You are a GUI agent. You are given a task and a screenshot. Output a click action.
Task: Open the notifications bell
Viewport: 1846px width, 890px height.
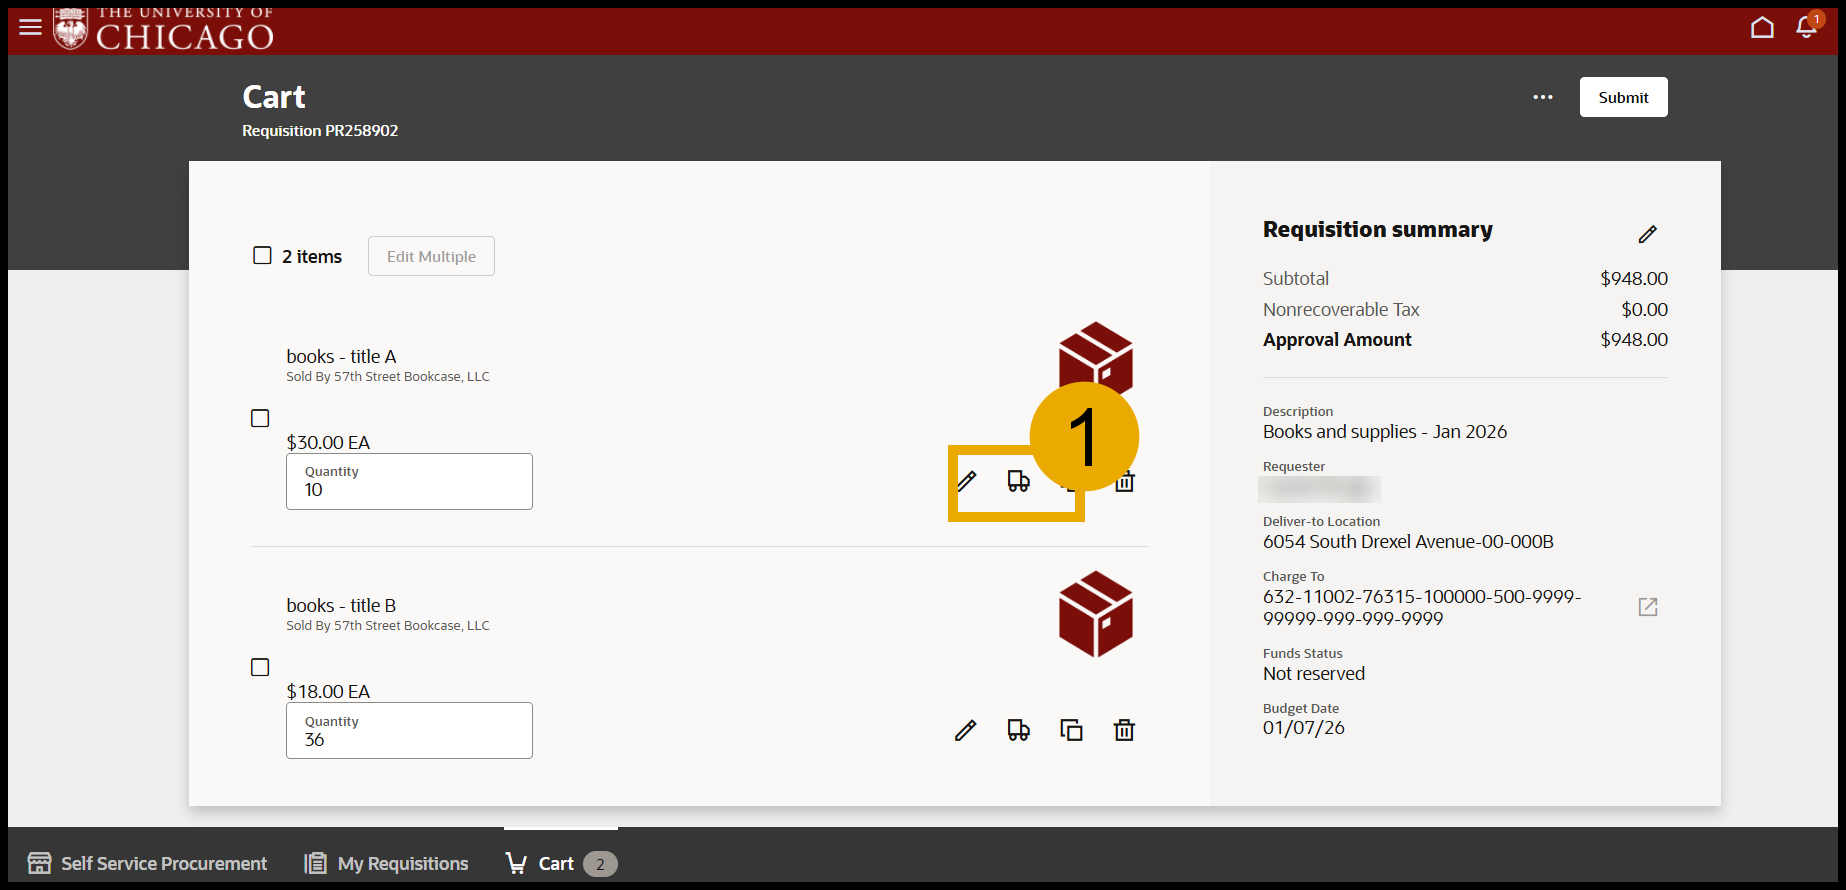[1806, 27]
